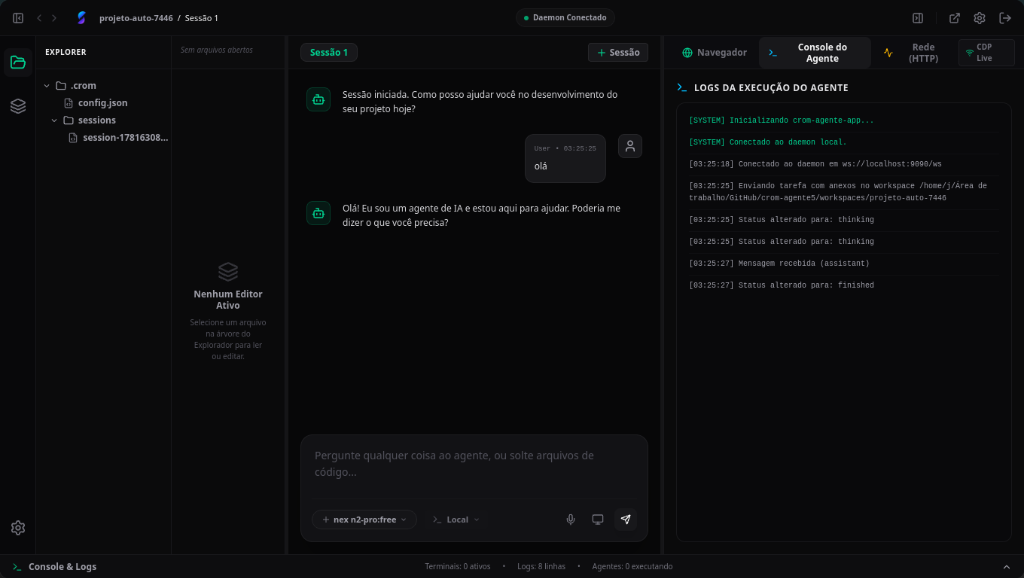Click the microphone icon
Viewport: 1024px width, 578px height.
571,519
